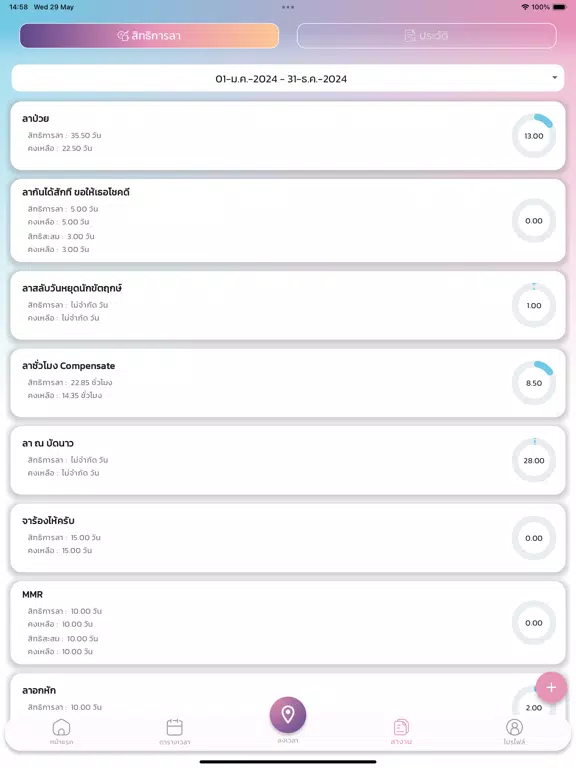Select the leave document icon in bottom bar
Screen dimensions: 576x768
pos(401,727)
